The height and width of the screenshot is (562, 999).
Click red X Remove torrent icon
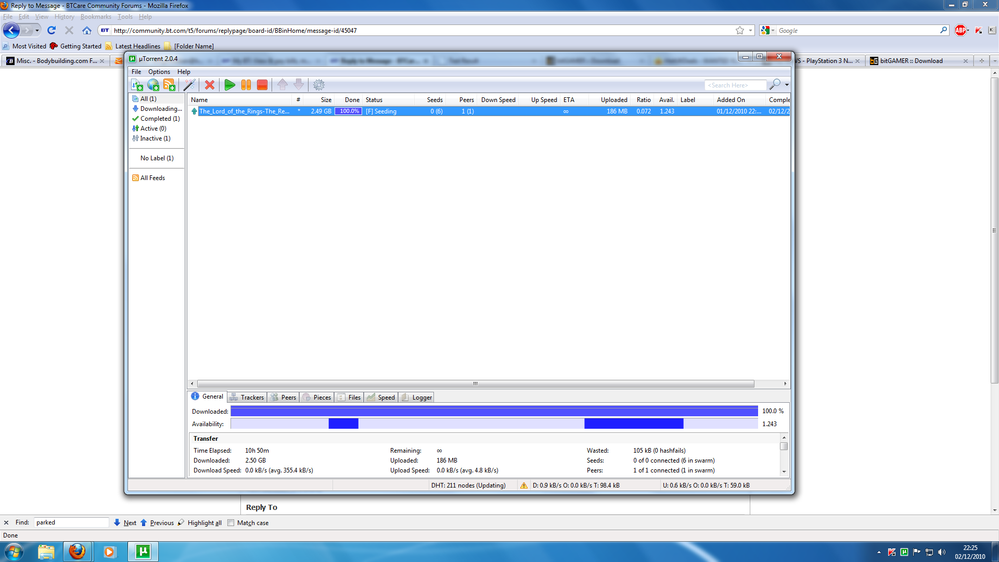click(209, 85)
